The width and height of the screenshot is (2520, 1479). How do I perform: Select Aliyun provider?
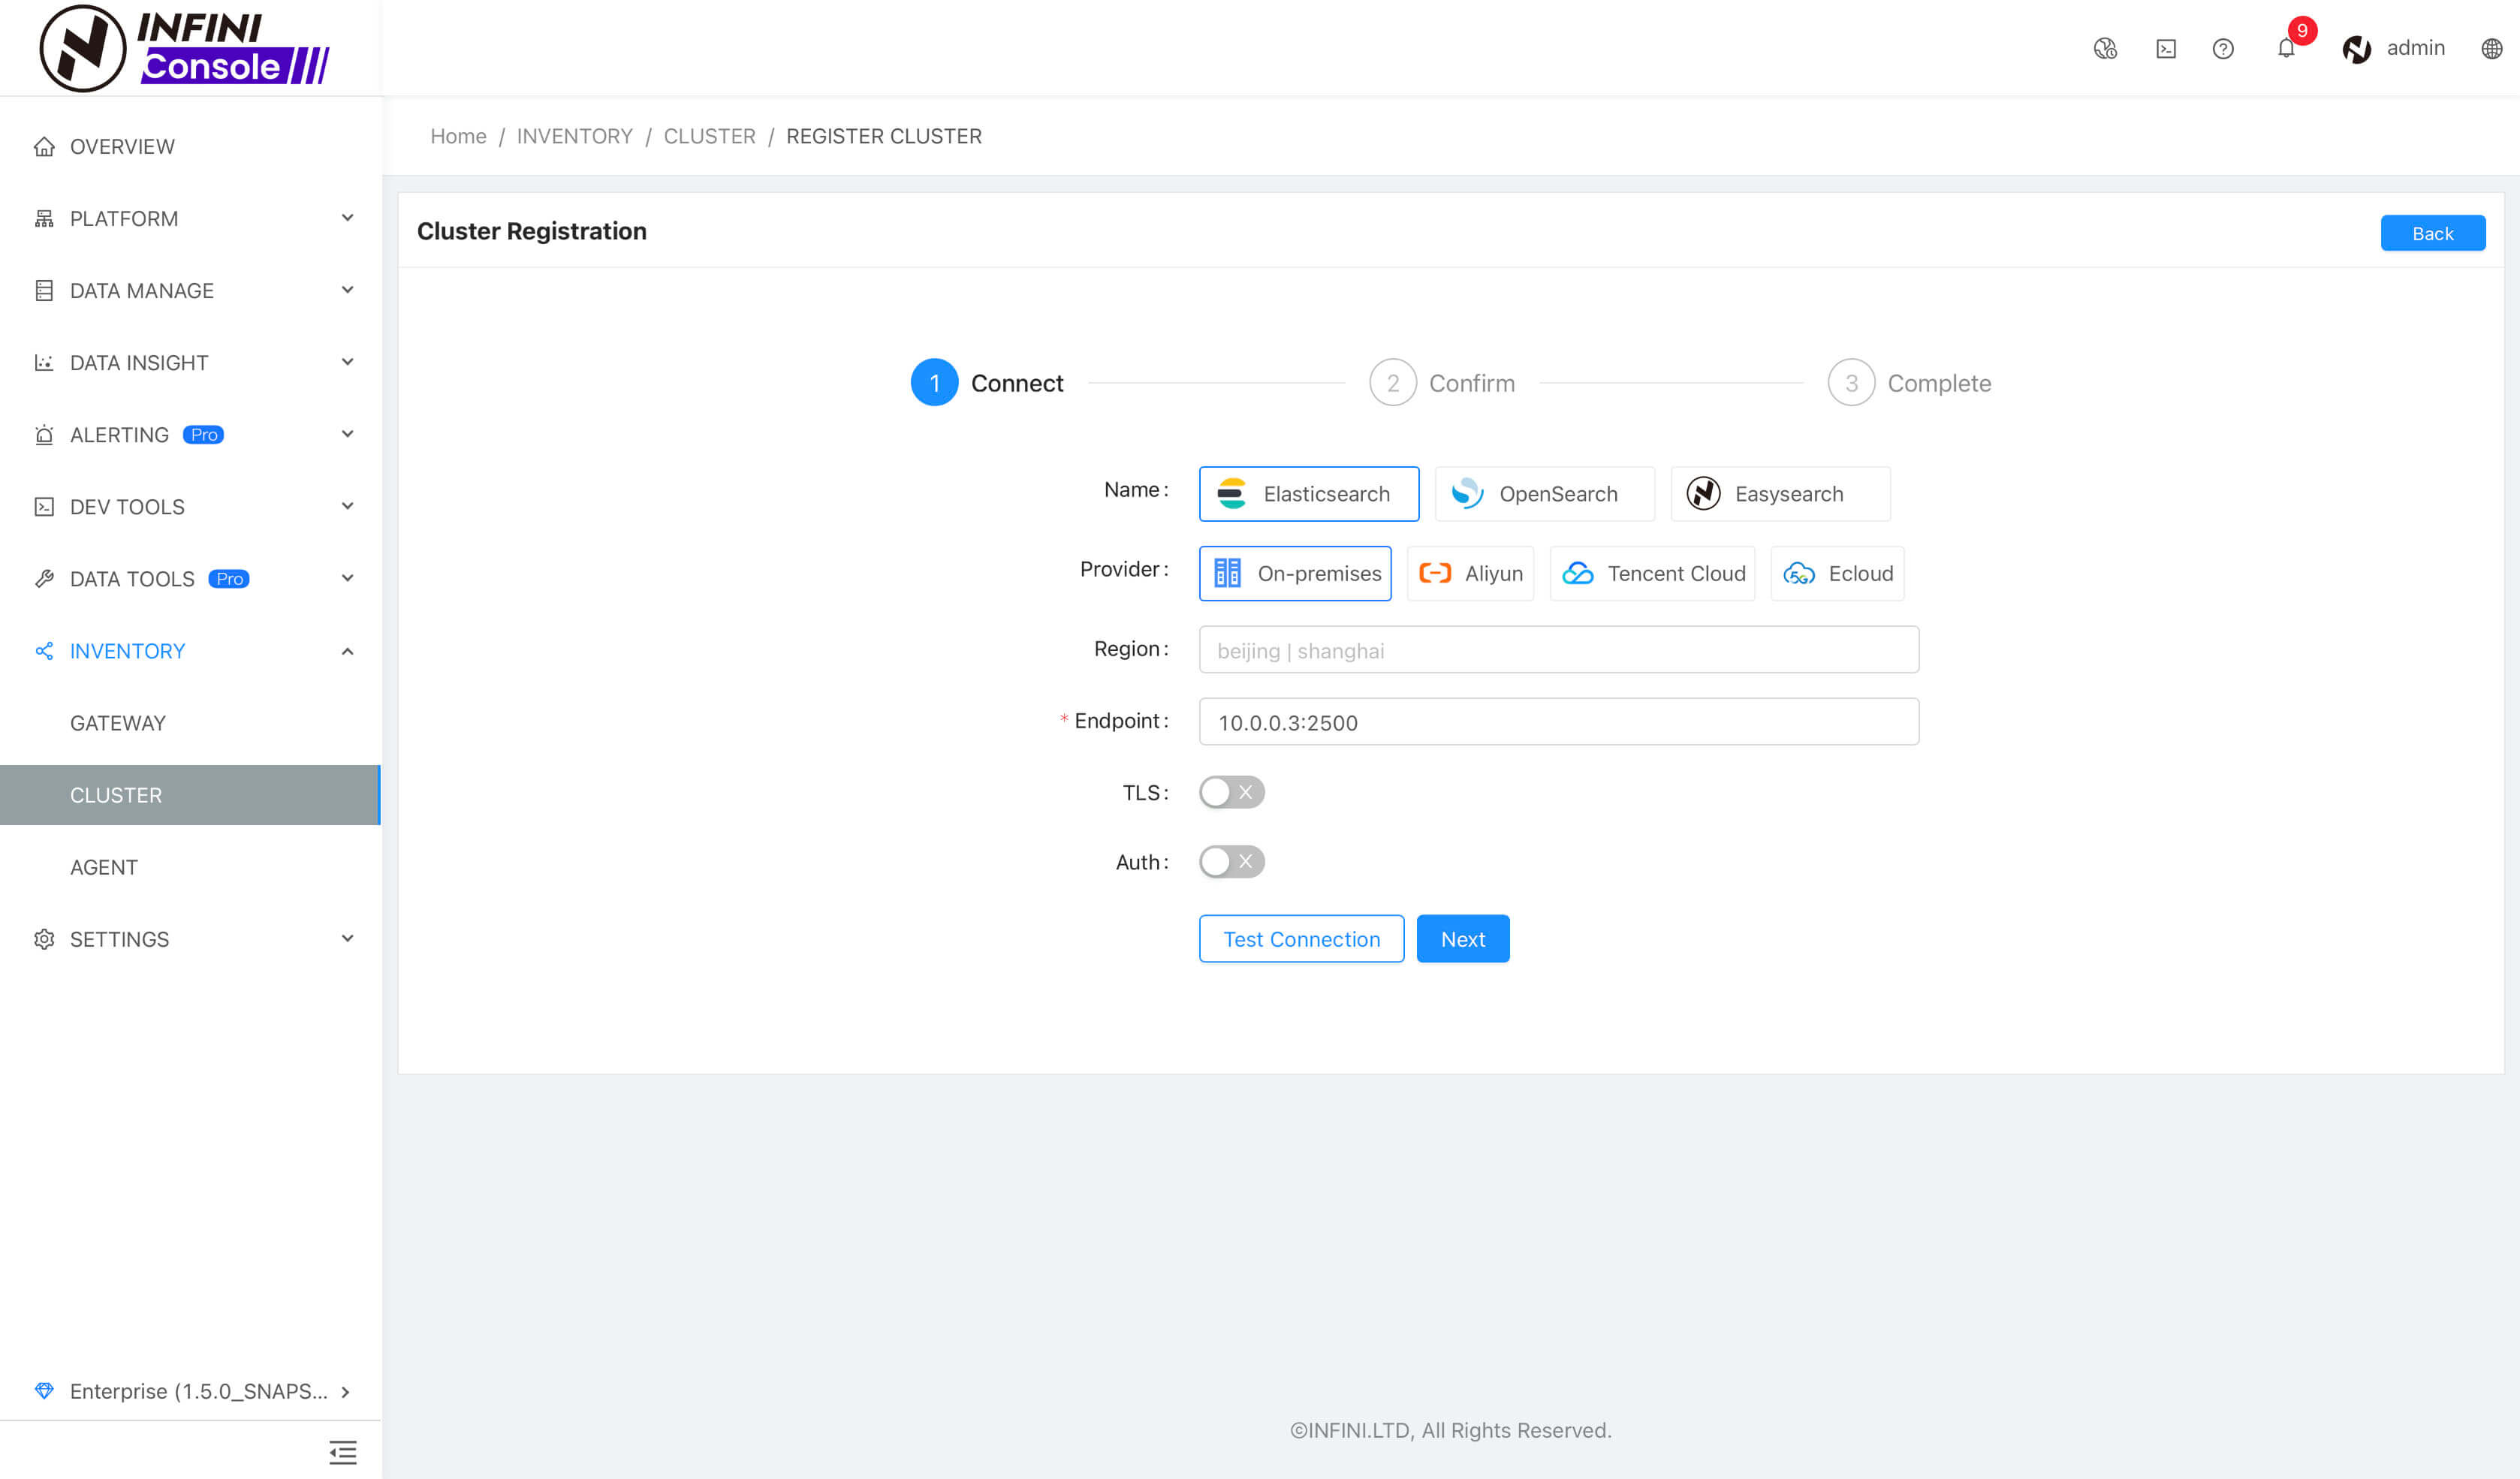(1470, 573)
